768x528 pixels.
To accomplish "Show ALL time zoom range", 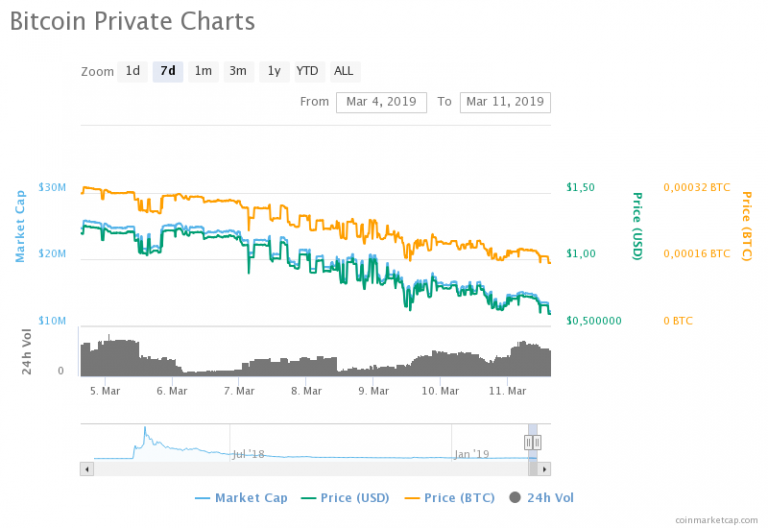I will [x=343, y=71].
